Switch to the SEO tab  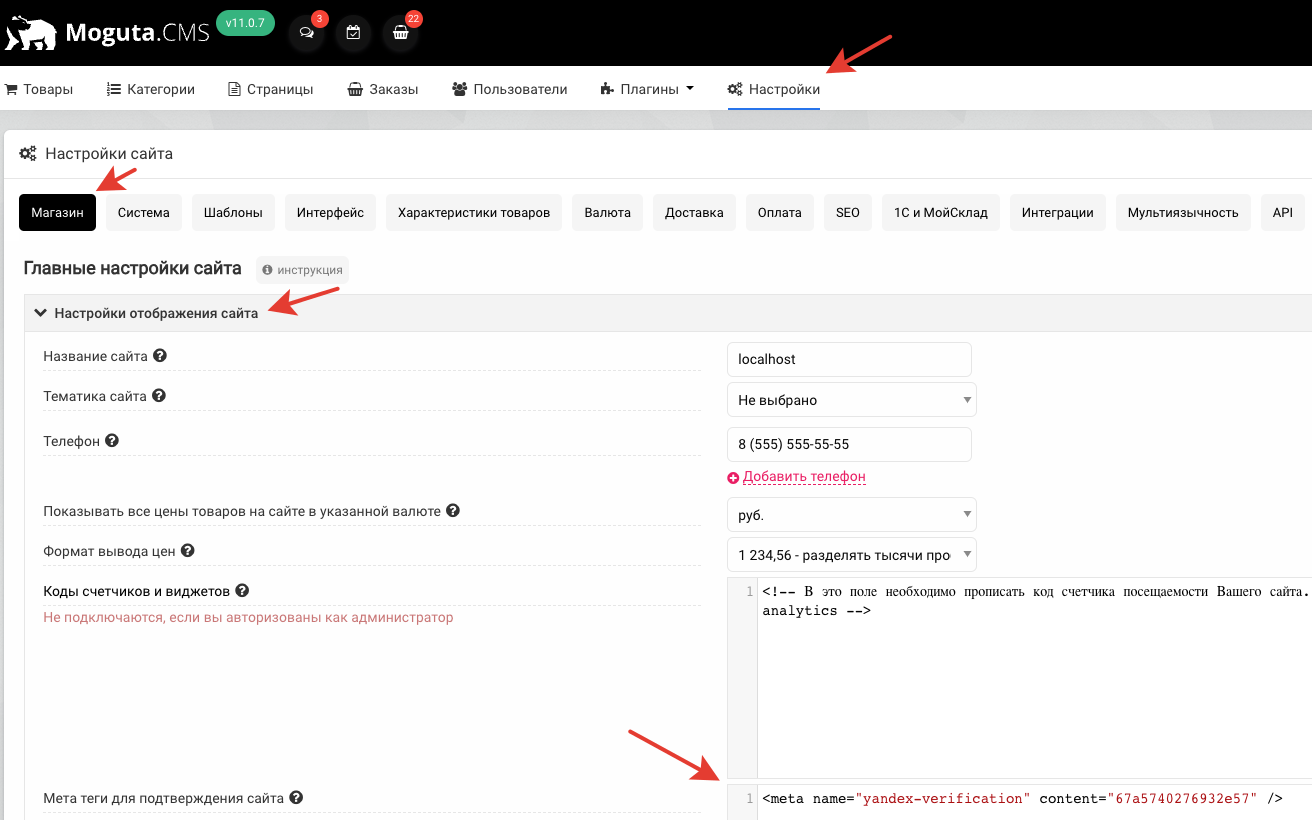pyautogui.click(x=848, y=212)
